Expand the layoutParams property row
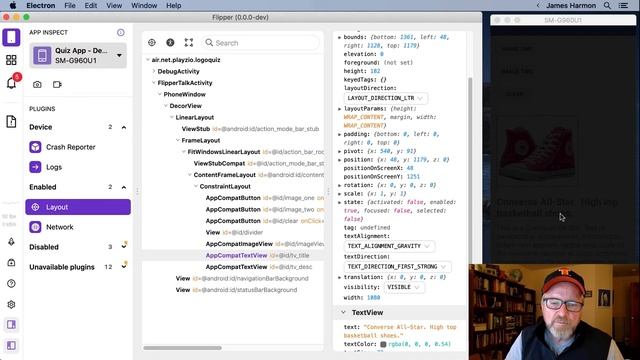 [340, 109]
